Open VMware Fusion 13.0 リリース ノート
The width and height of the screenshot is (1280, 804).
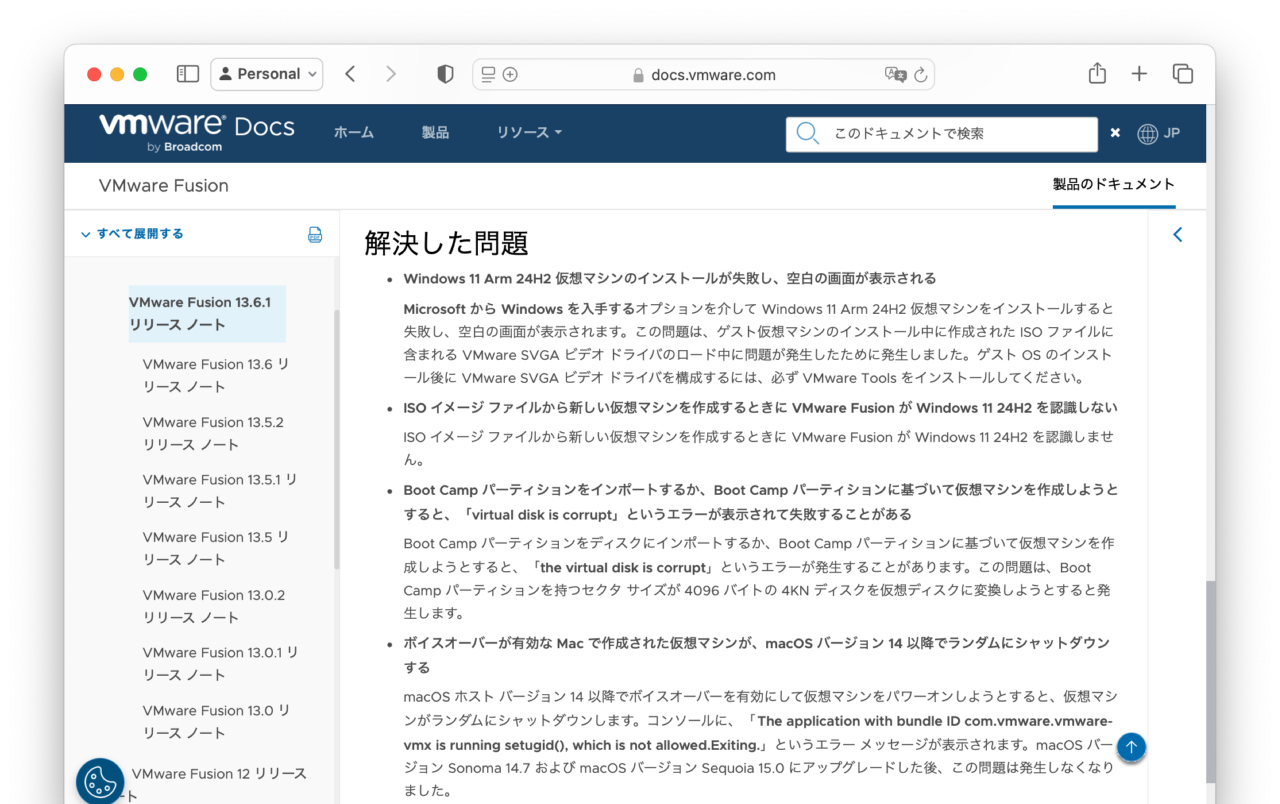point(217,721)
